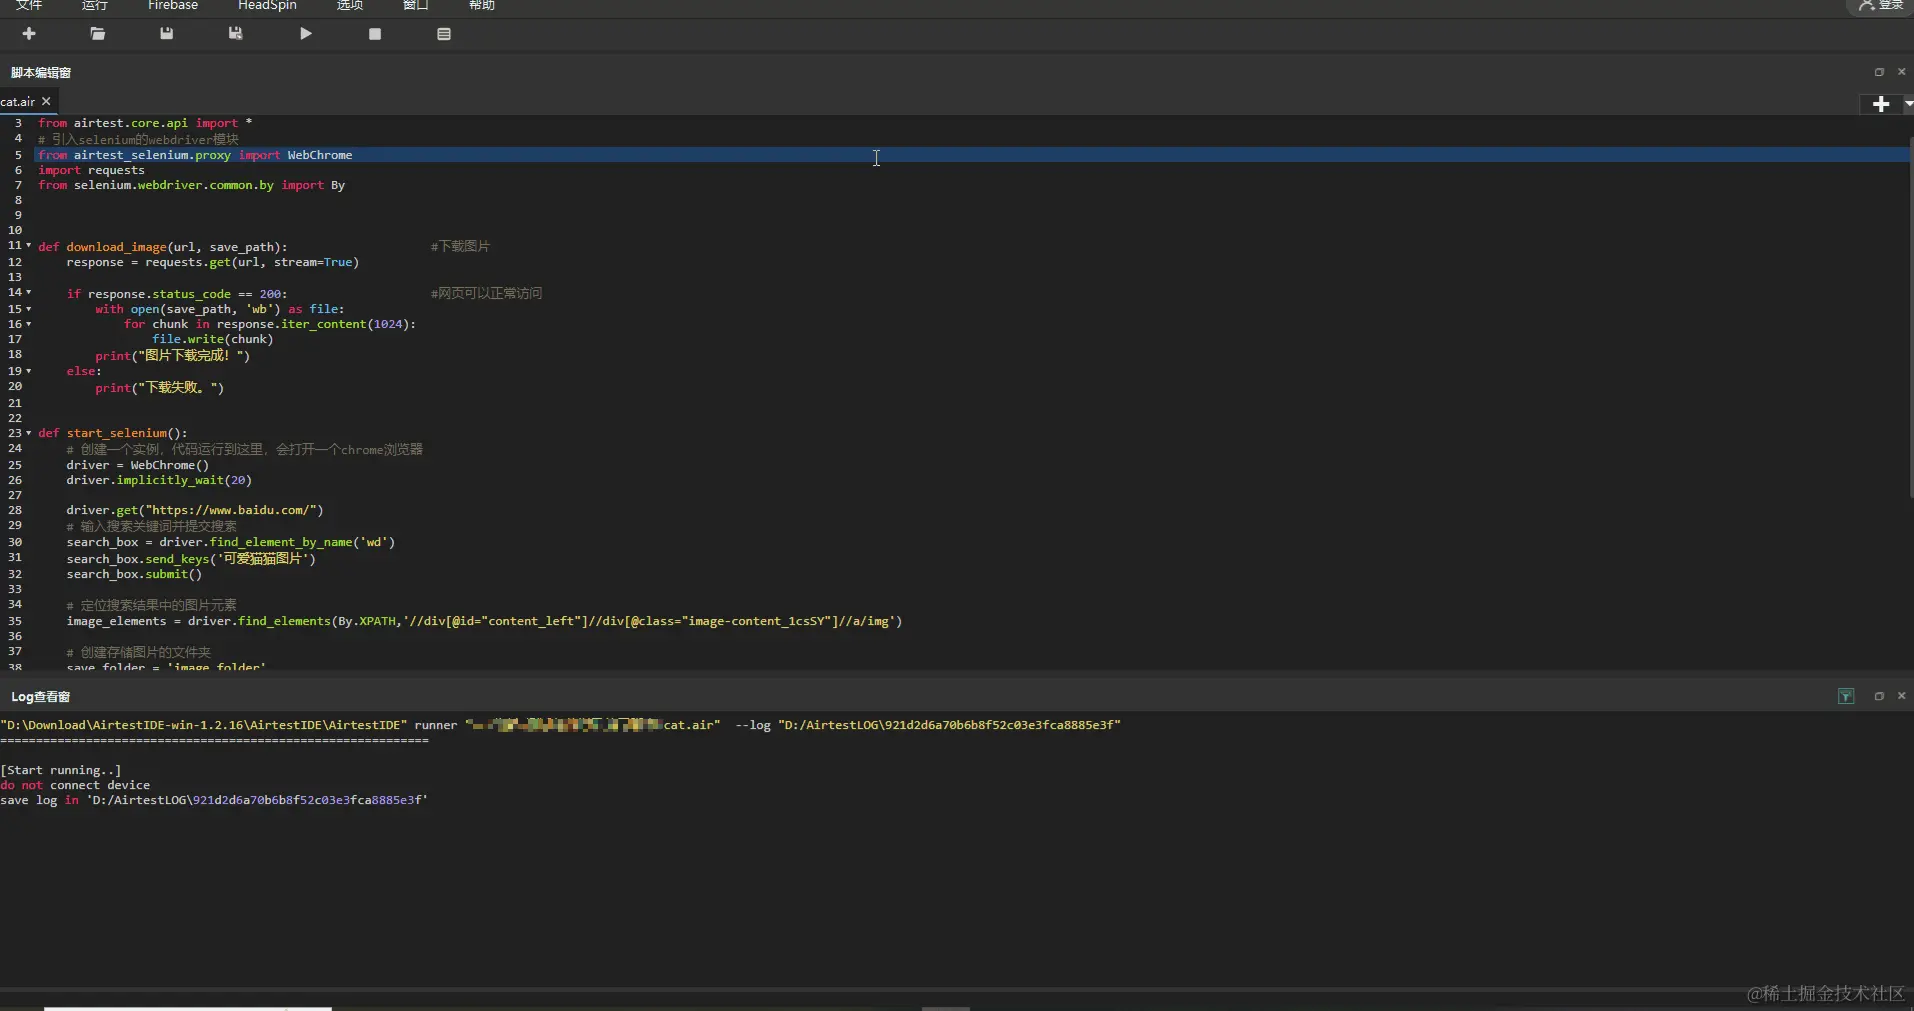This screenshot has height=1011, width=1914.
Task: Click the 'do not connect device' log line
Action: [75, 785]
